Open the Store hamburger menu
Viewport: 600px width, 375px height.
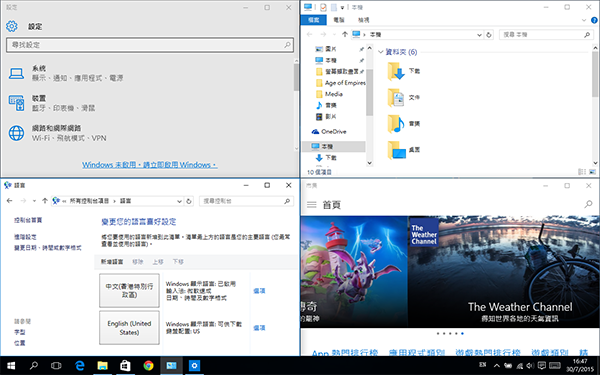(x=311, y=205)
